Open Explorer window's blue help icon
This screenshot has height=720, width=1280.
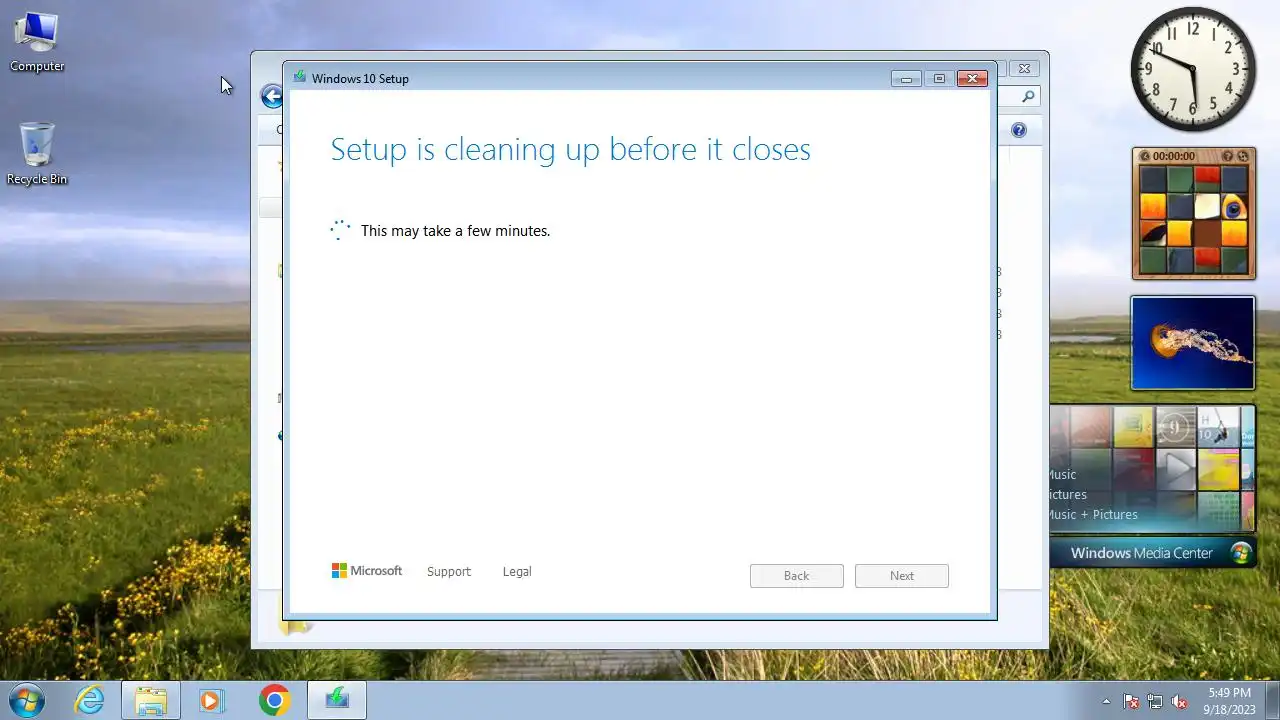tap(1018, 130)
